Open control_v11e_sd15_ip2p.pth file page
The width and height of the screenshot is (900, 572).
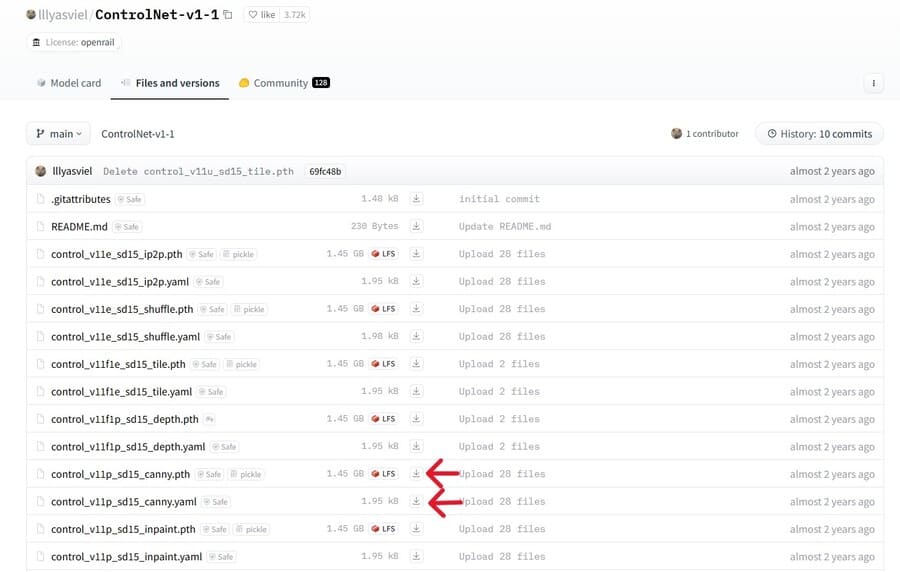click(x=117, y=254)
